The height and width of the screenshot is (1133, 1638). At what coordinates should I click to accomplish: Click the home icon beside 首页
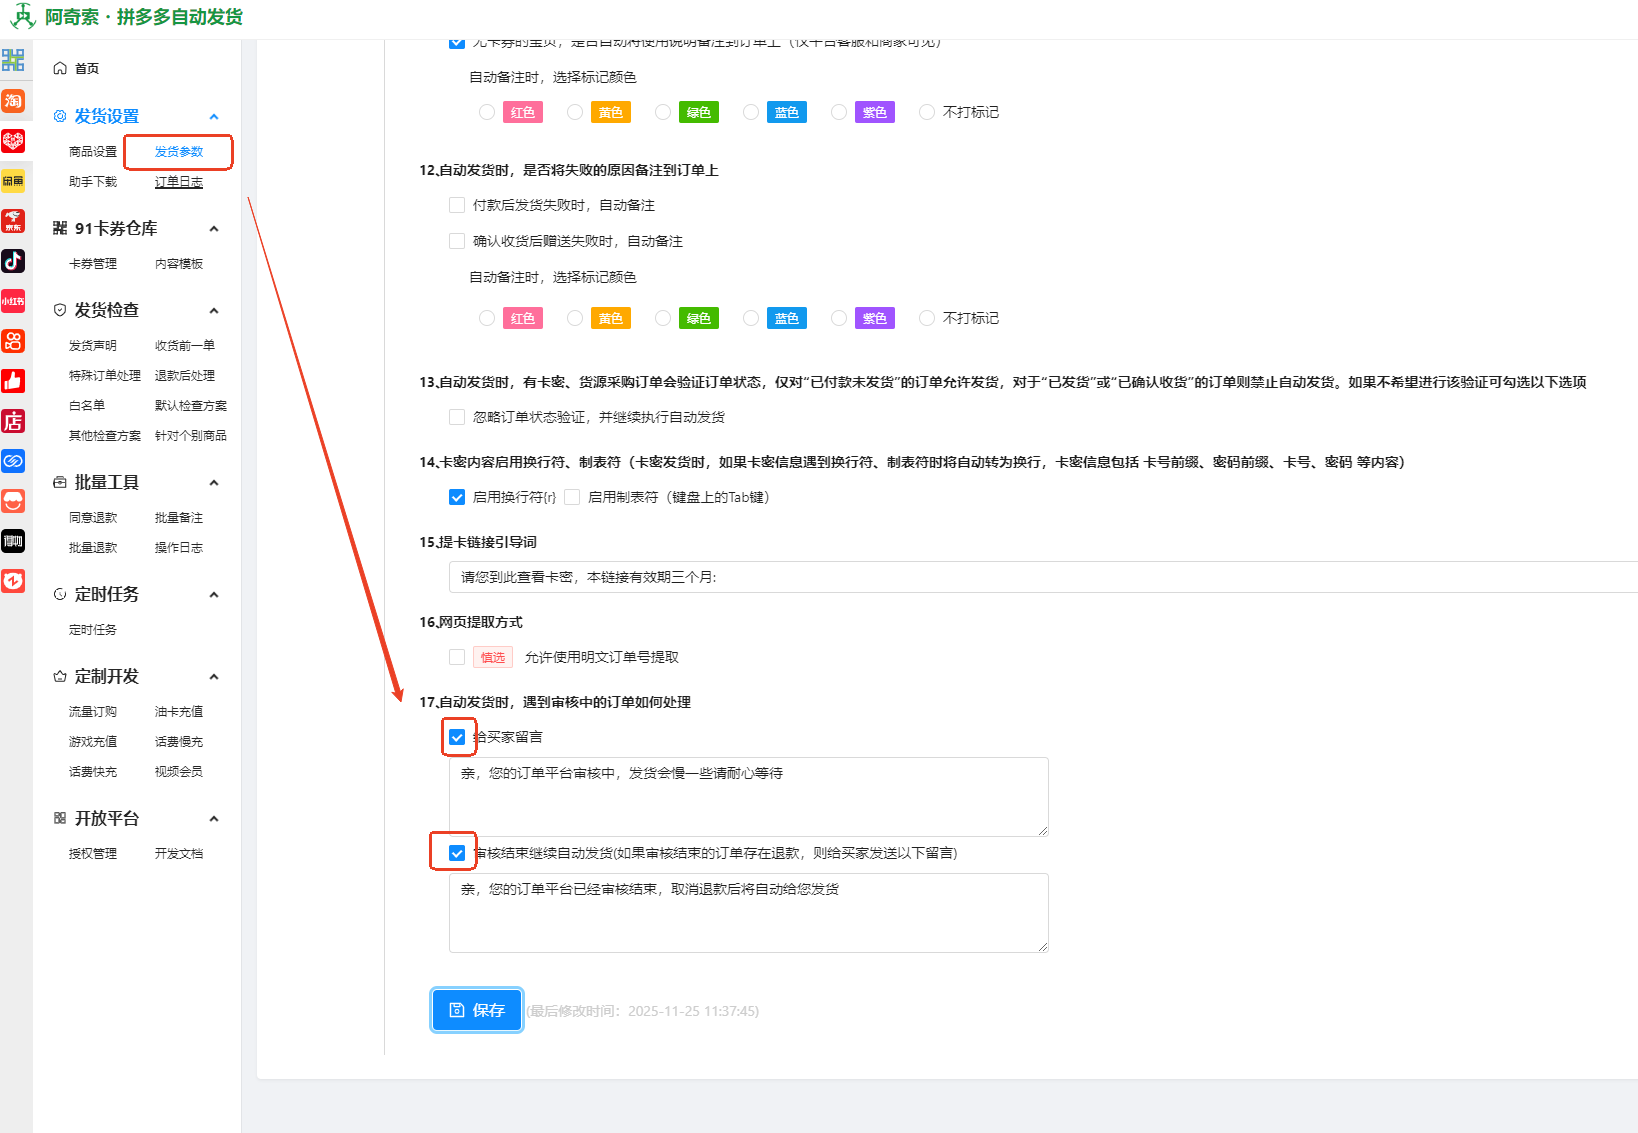[x=60, y=68]
